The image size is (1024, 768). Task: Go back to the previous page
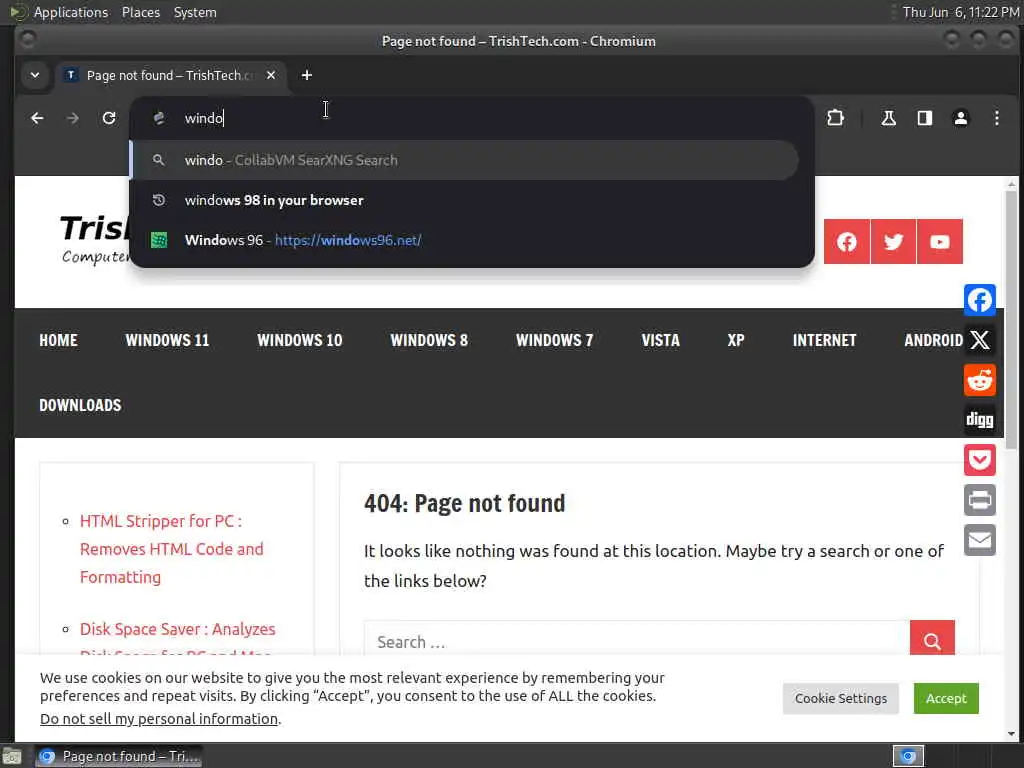pyautogui.click(x=37, y=118)
